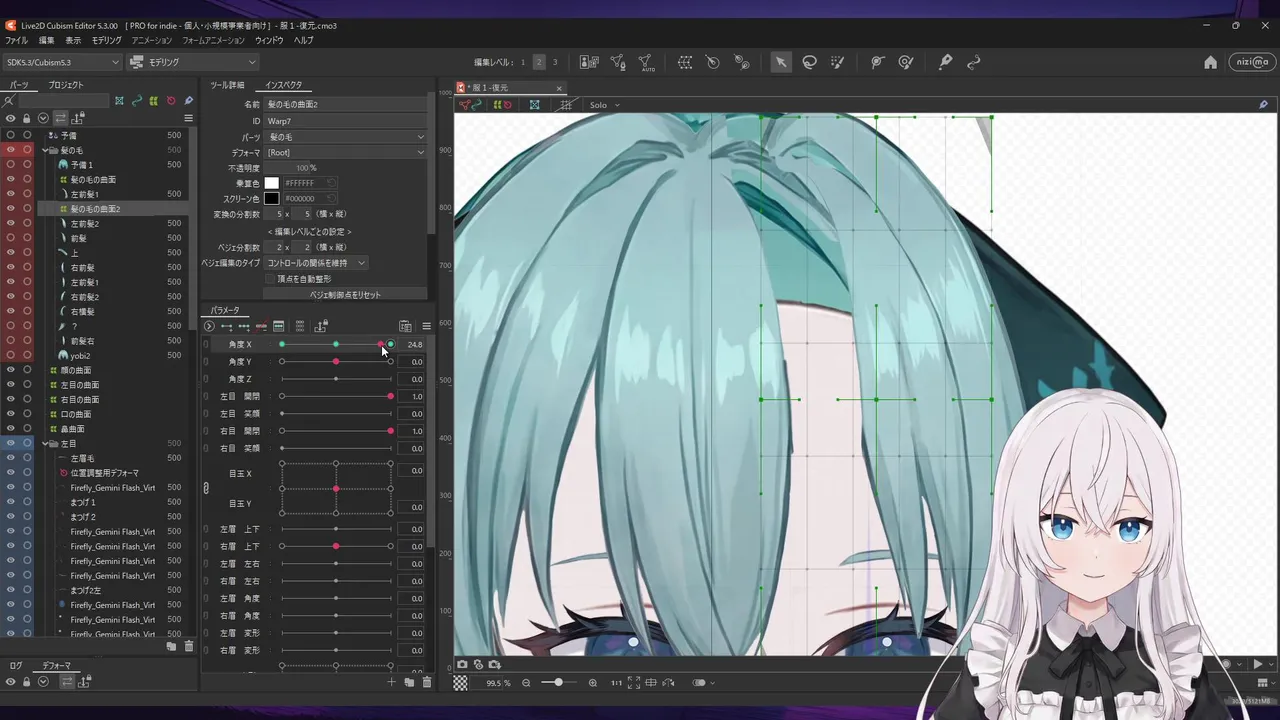Image resolution: width=1280 pixels, height=720 pixels.
Task: Open the canvas display toggle dropdown arrow
Action: click(x=714, y=683)
